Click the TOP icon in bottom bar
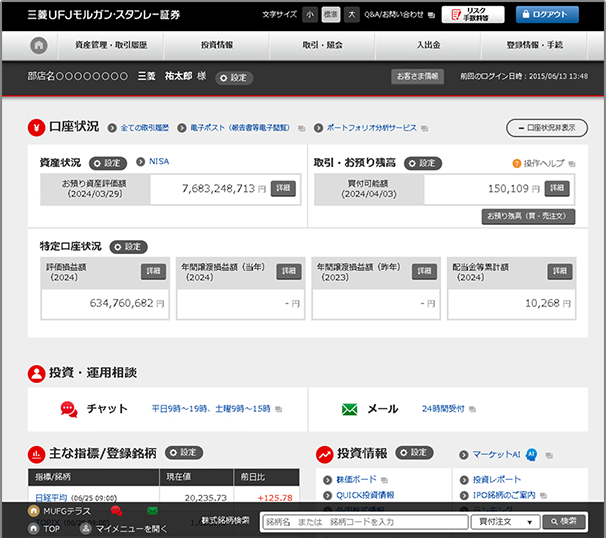 34,527
